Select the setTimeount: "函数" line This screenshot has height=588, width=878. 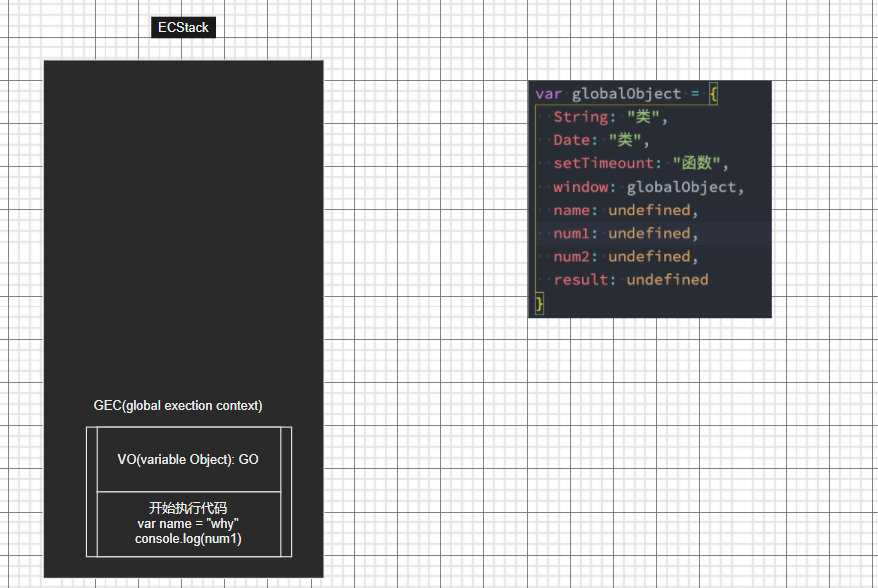point(641,163)
